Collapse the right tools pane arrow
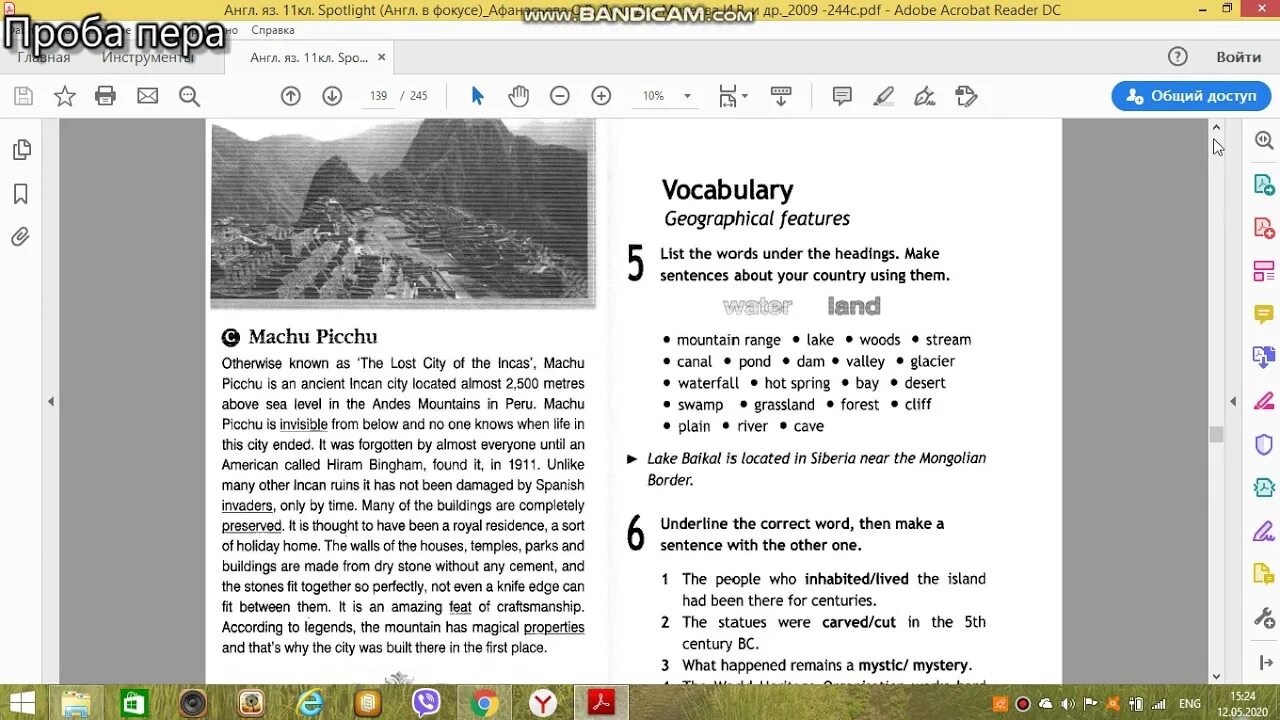The image size is (1280, 720). pos(1233,401)
